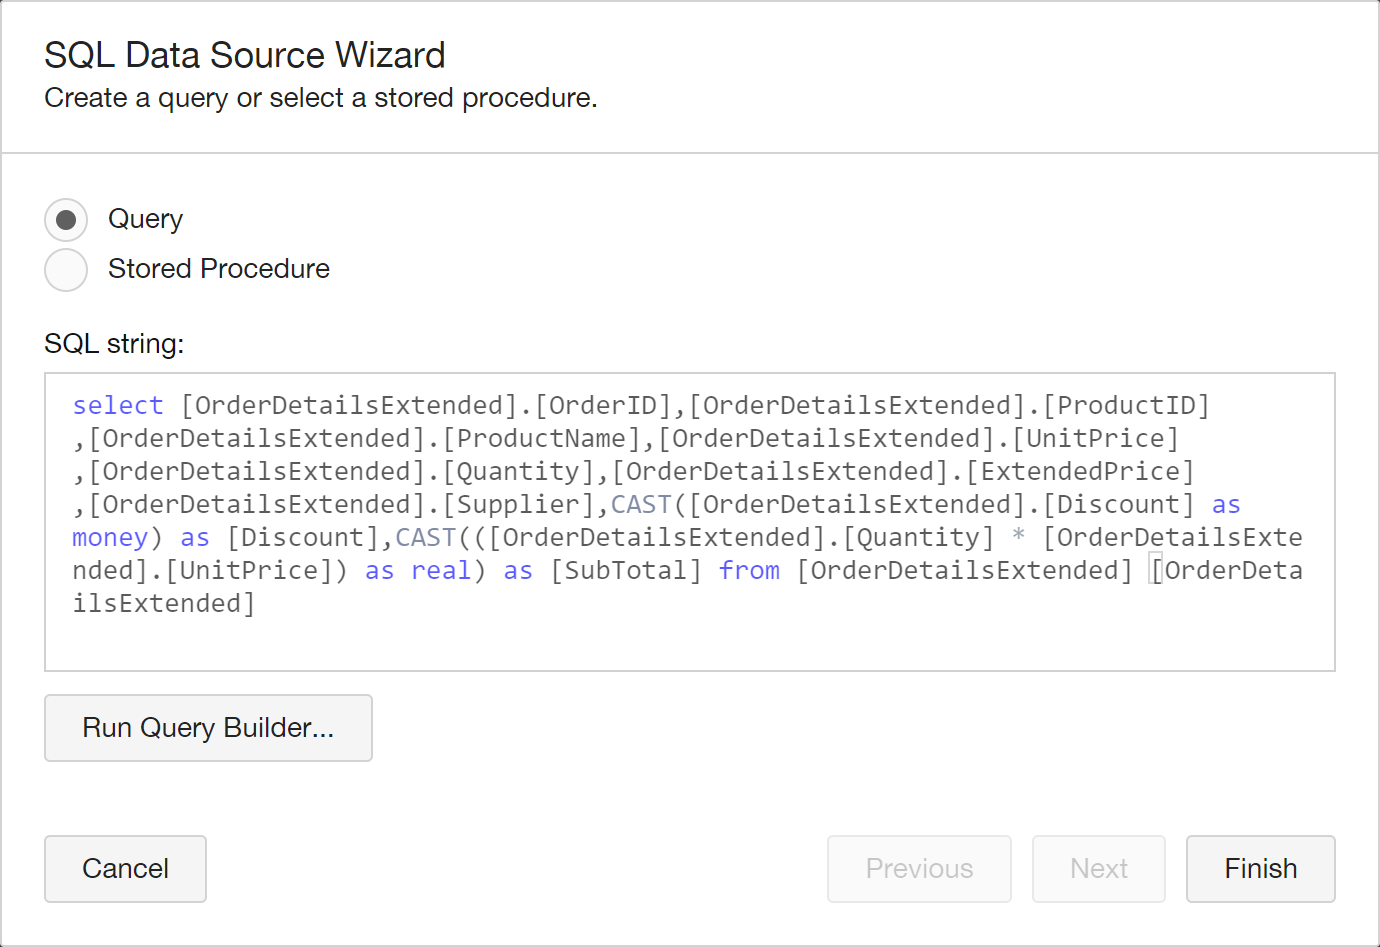
Task: Click the disabled Next button
Action: [1098, 869]
